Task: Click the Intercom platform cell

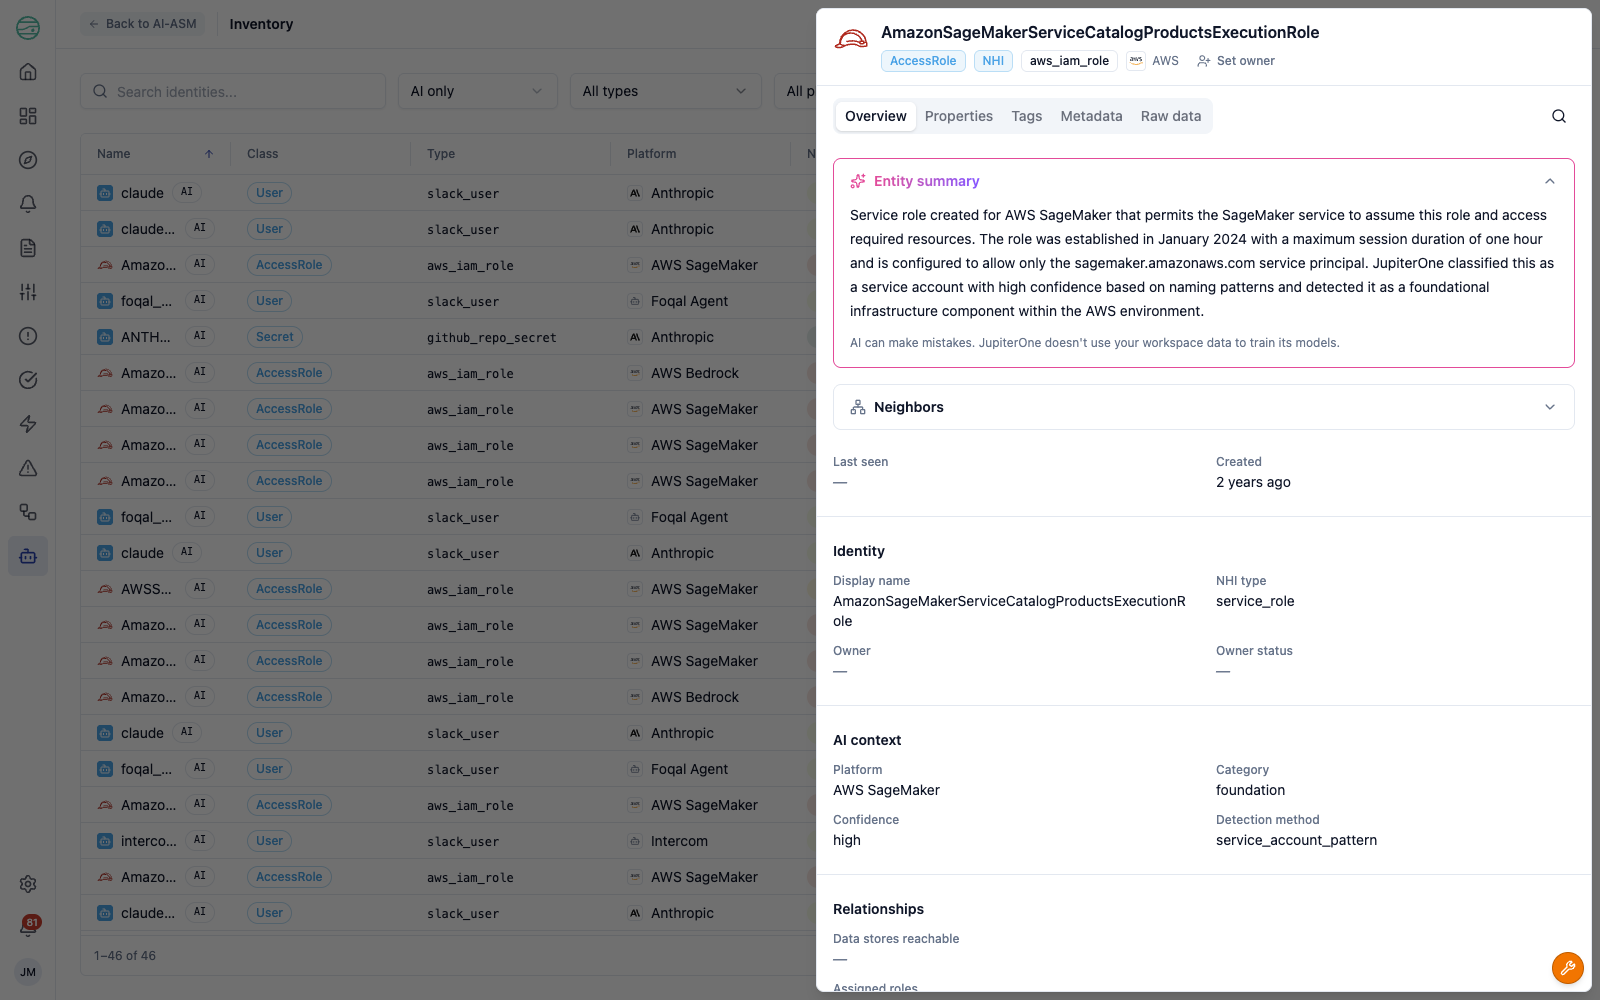Action: coord(679,841)
